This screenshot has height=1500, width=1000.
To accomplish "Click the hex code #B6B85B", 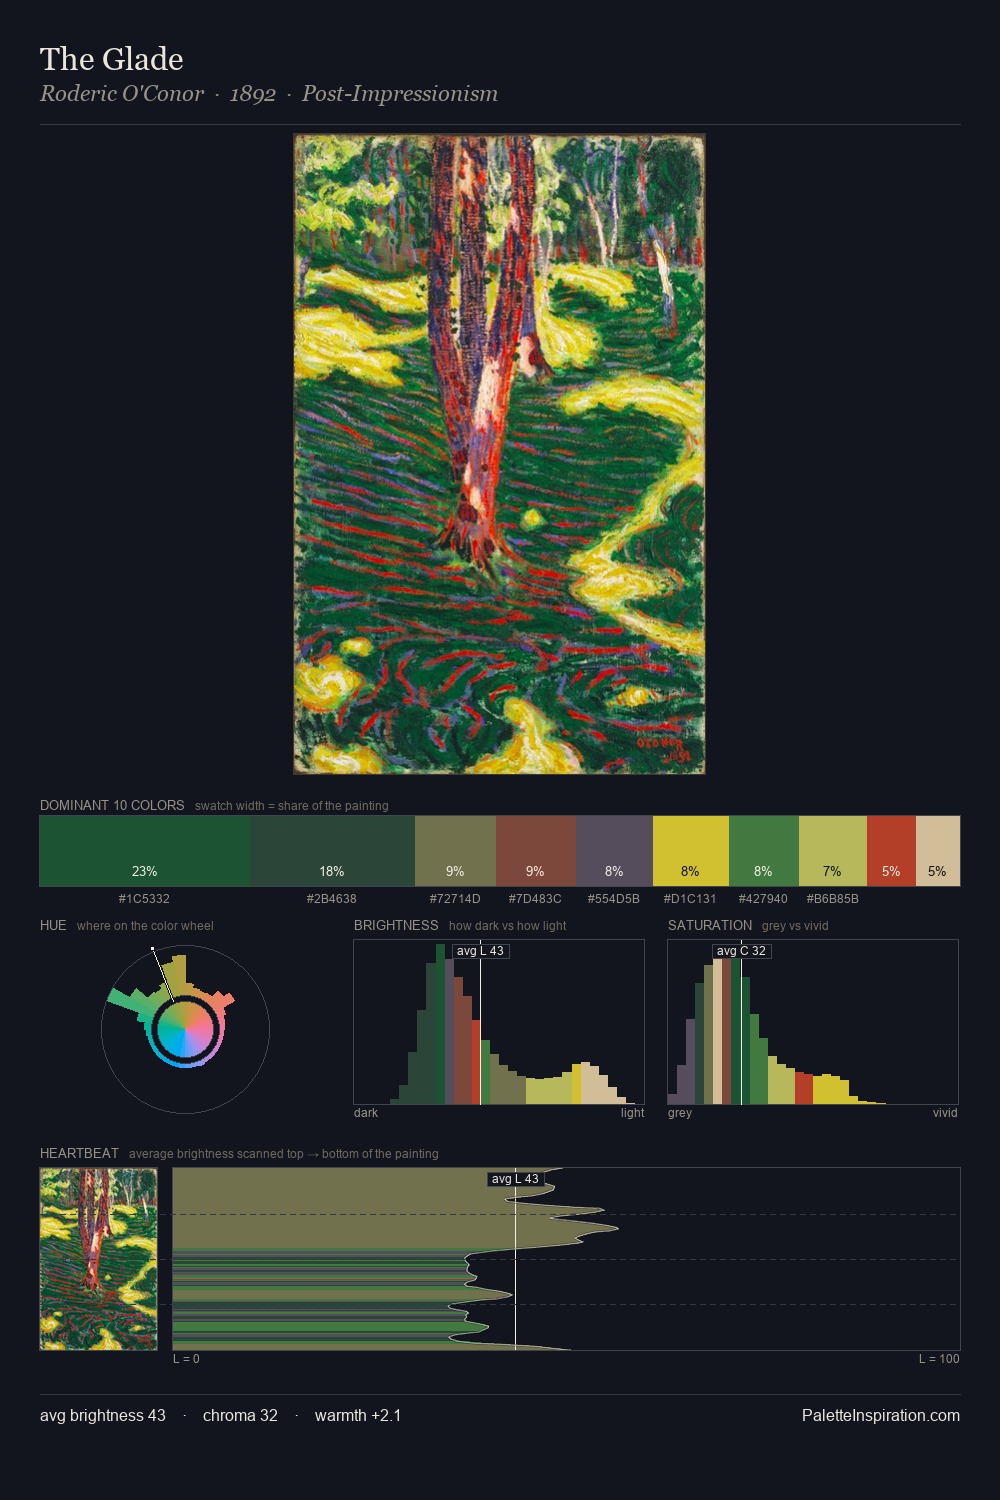I will point(832,899).
